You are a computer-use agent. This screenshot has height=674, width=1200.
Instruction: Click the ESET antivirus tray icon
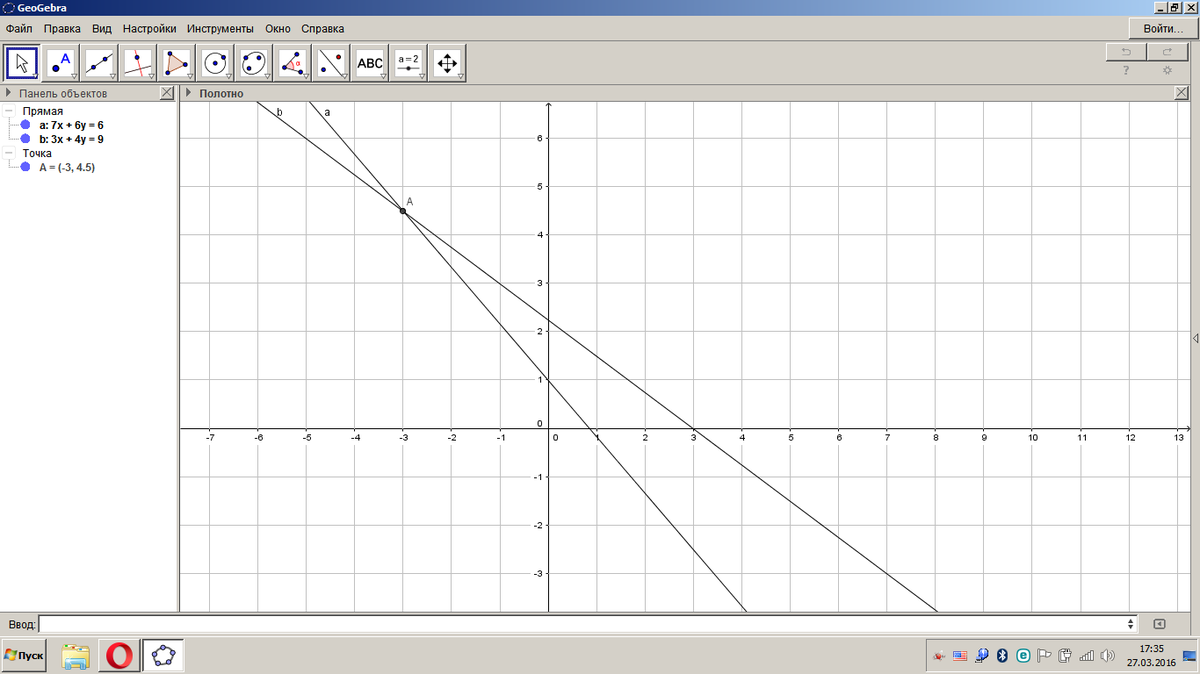pos(1023,656)
